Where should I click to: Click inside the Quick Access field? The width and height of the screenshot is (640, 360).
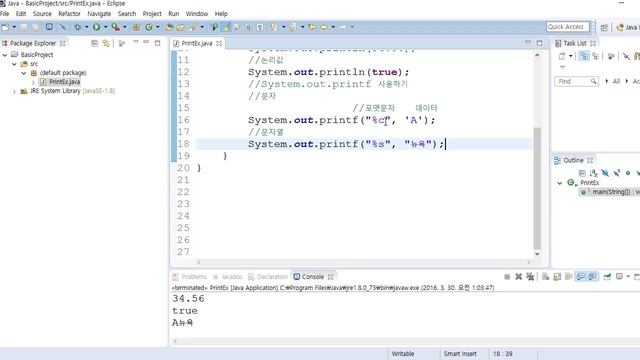pyautogui.click(x=568, y=27)
